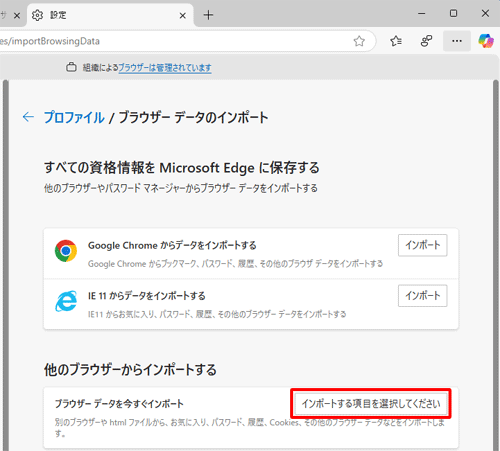Click the heading すべての資格情報を Microsoft Edge に保存する

[182, 168]
